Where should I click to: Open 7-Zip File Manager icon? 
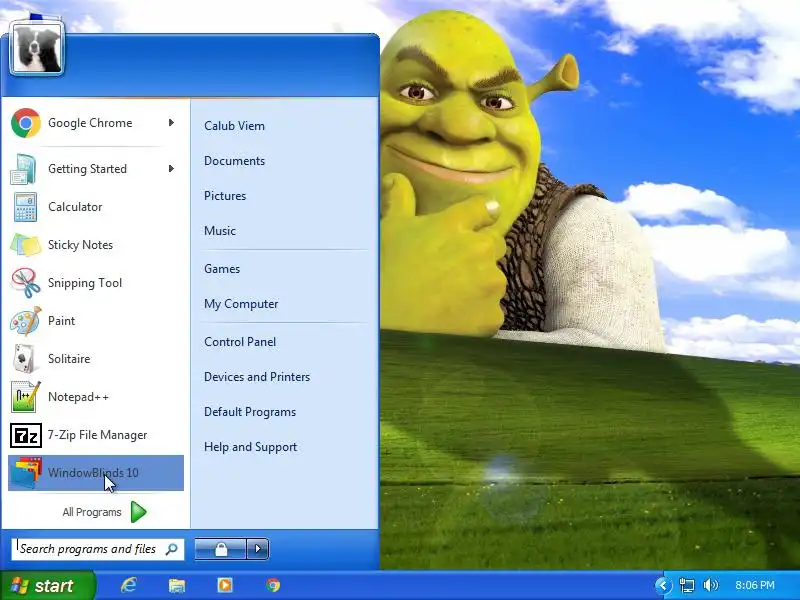coord(26,435)
